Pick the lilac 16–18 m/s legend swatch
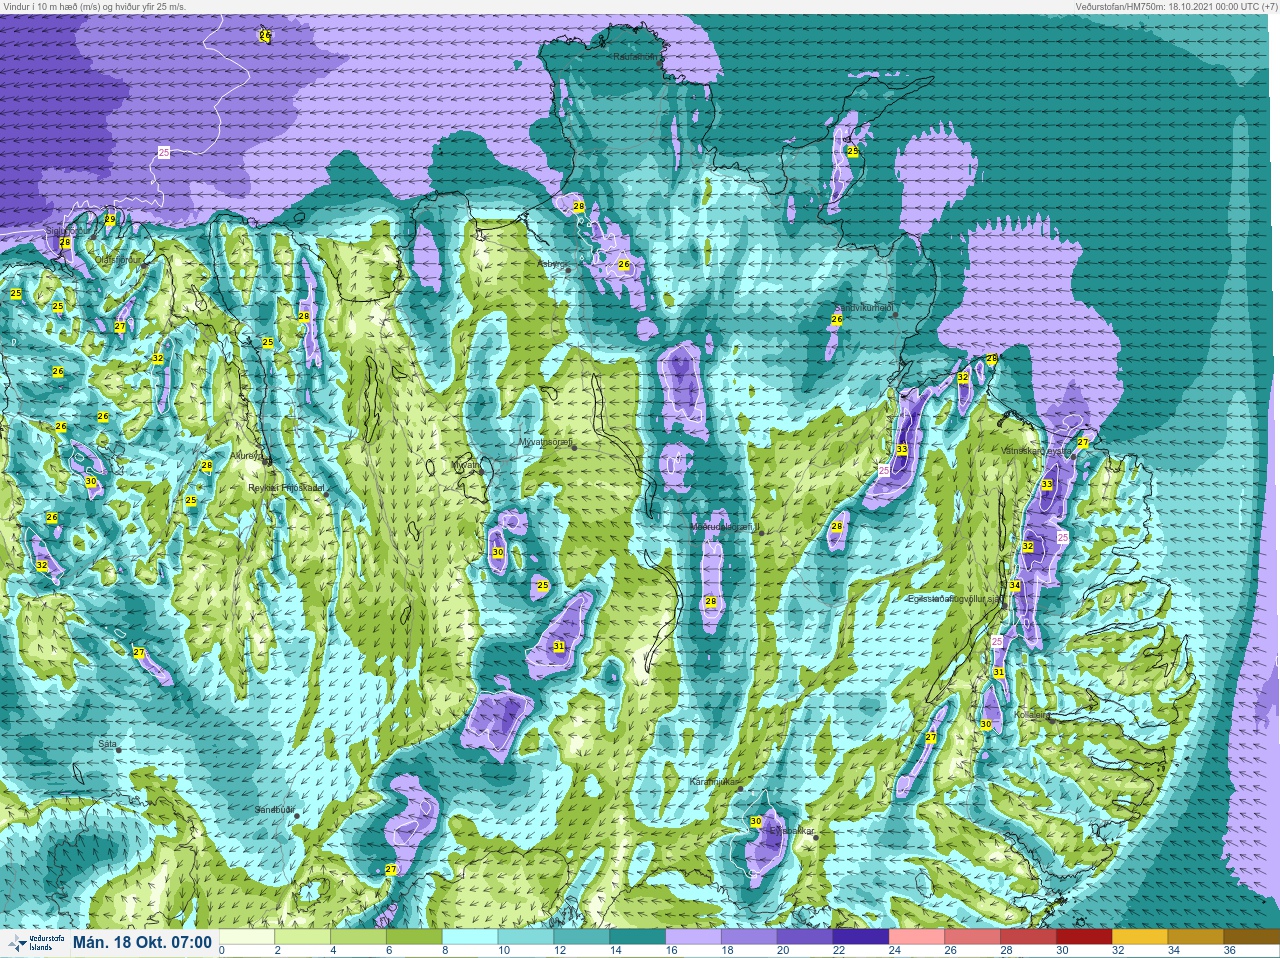 click(x=692, y=937)
